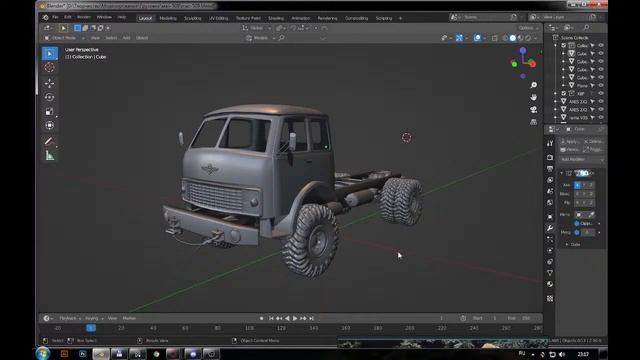Select the Scale tool

49,111
